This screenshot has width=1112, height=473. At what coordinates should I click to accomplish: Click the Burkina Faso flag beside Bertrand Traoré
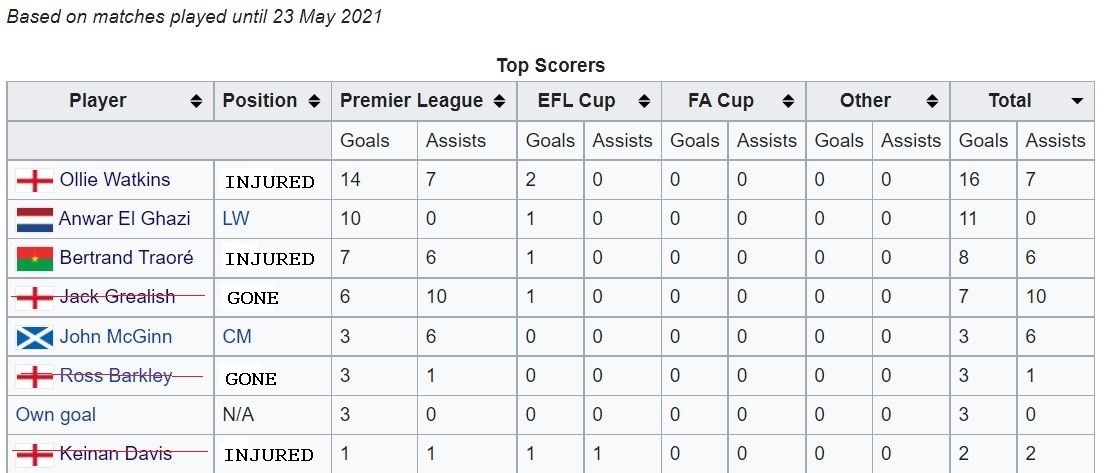(35, 259)
